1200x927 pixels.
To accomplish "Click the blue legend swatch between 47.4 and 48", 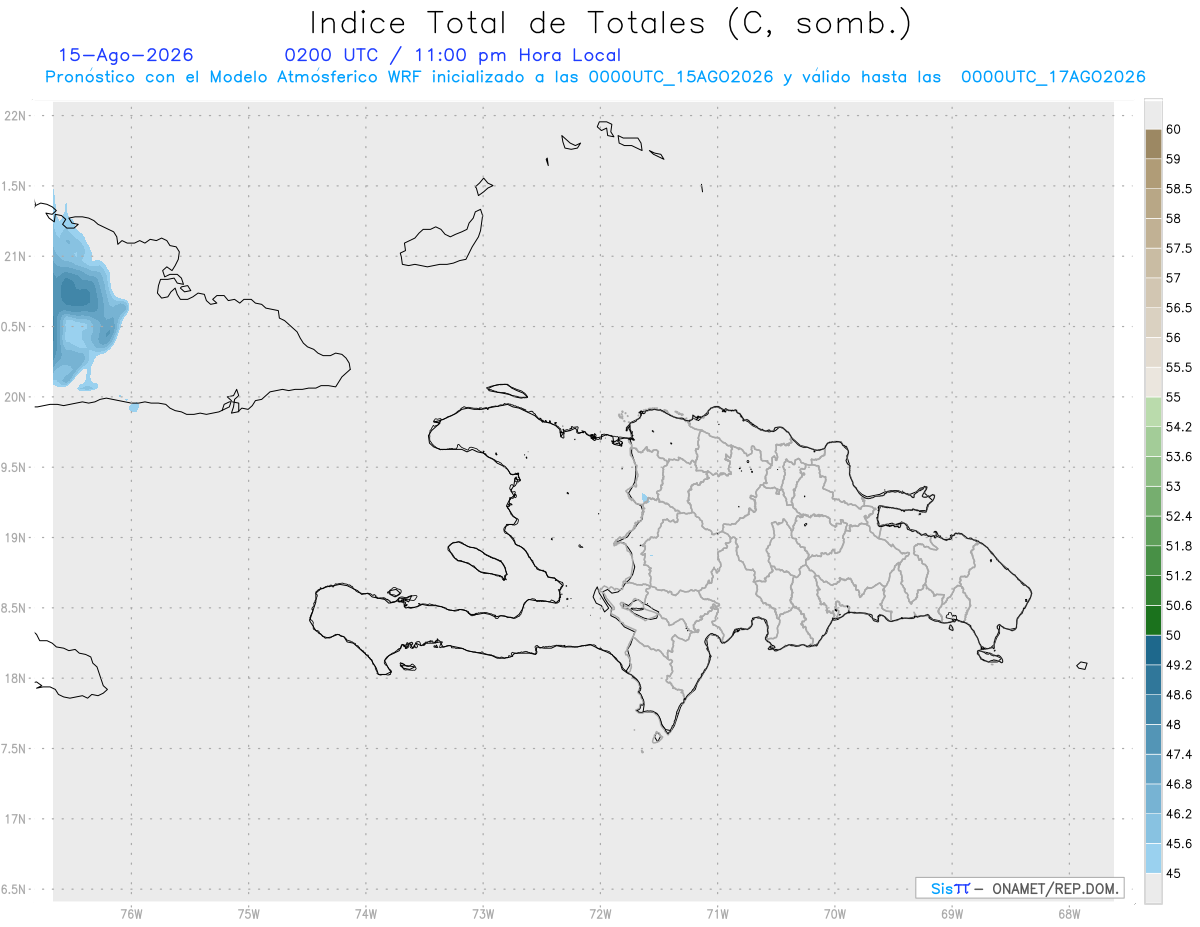I will [x=1153, y=739].
